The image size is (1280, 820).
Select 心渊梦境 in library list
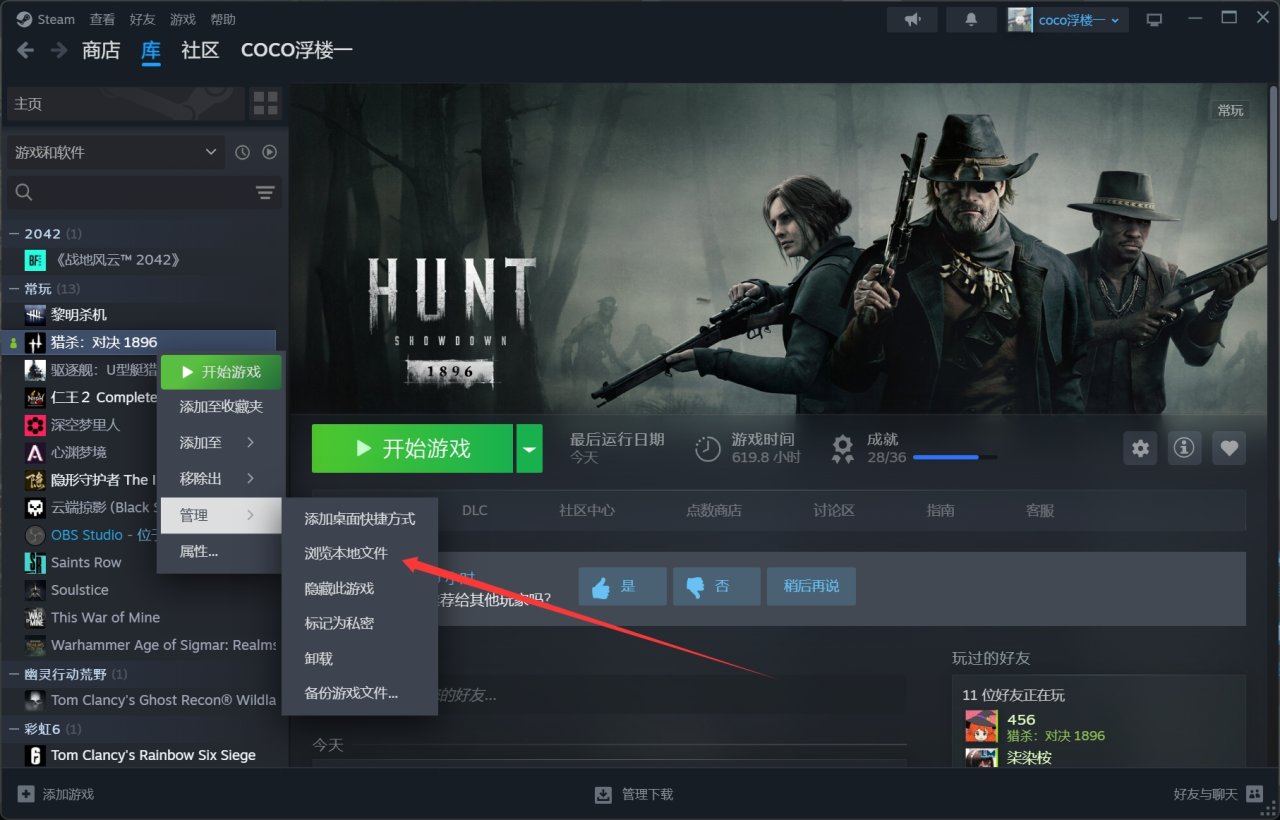pos(80,452)
